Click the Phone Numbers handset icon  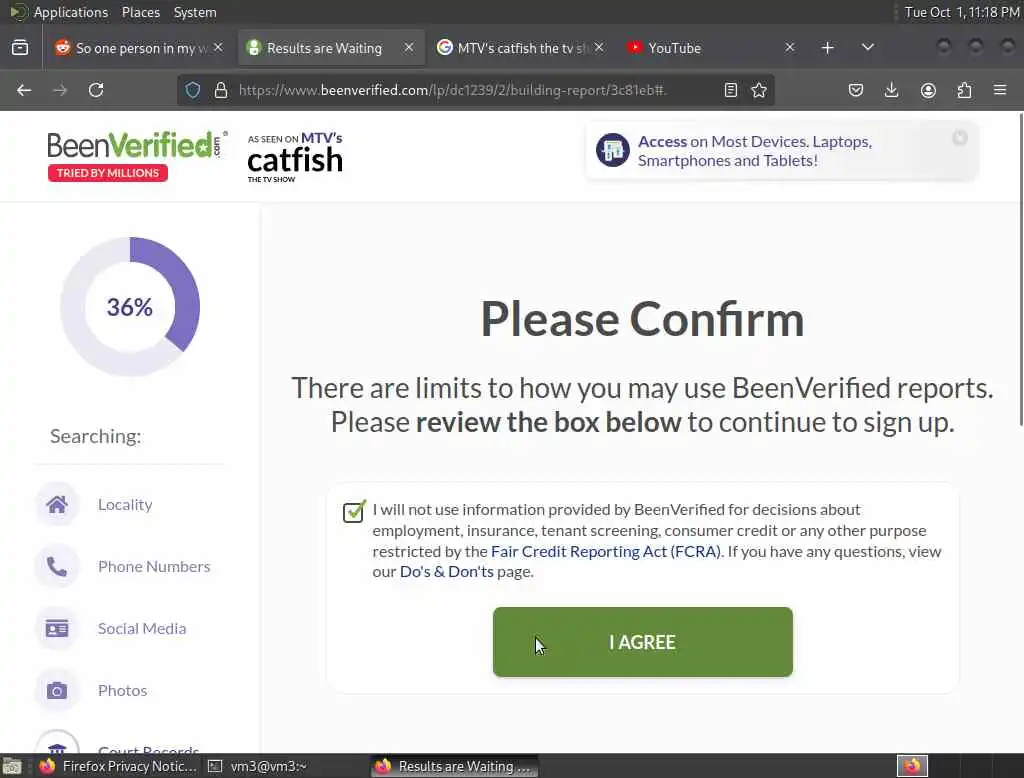point(57,566)
